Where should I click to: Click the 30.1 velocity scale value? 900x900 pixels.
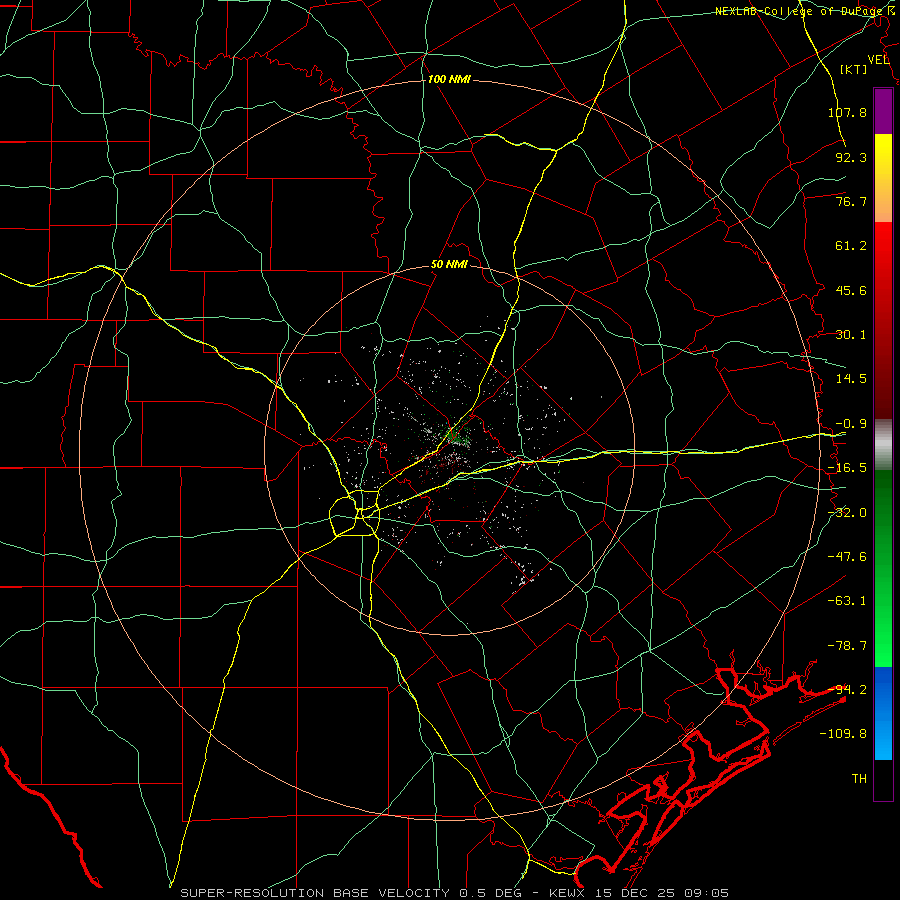click(851, 335)
